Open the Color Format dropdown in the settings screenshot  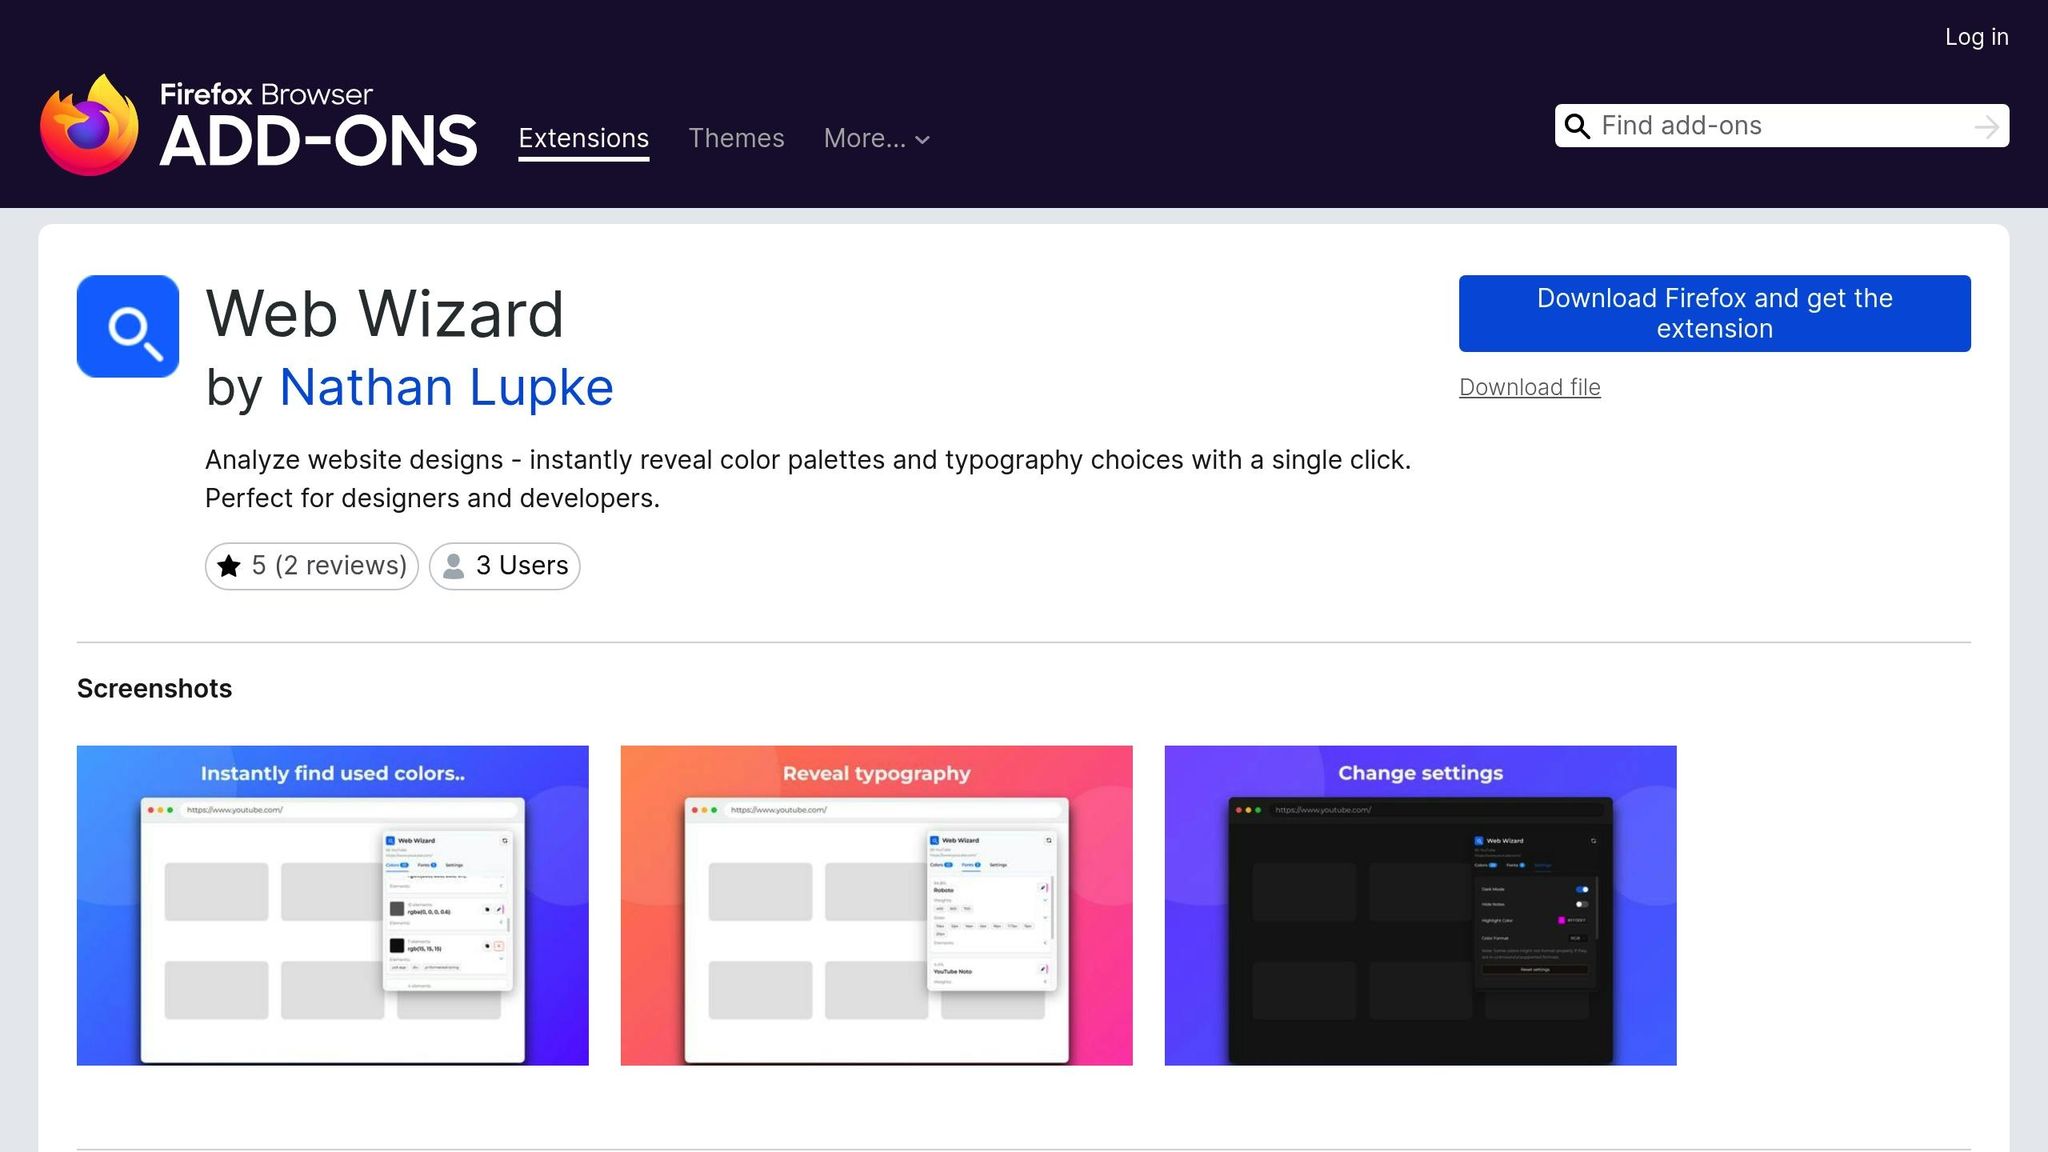click(x=1578, y=939)
